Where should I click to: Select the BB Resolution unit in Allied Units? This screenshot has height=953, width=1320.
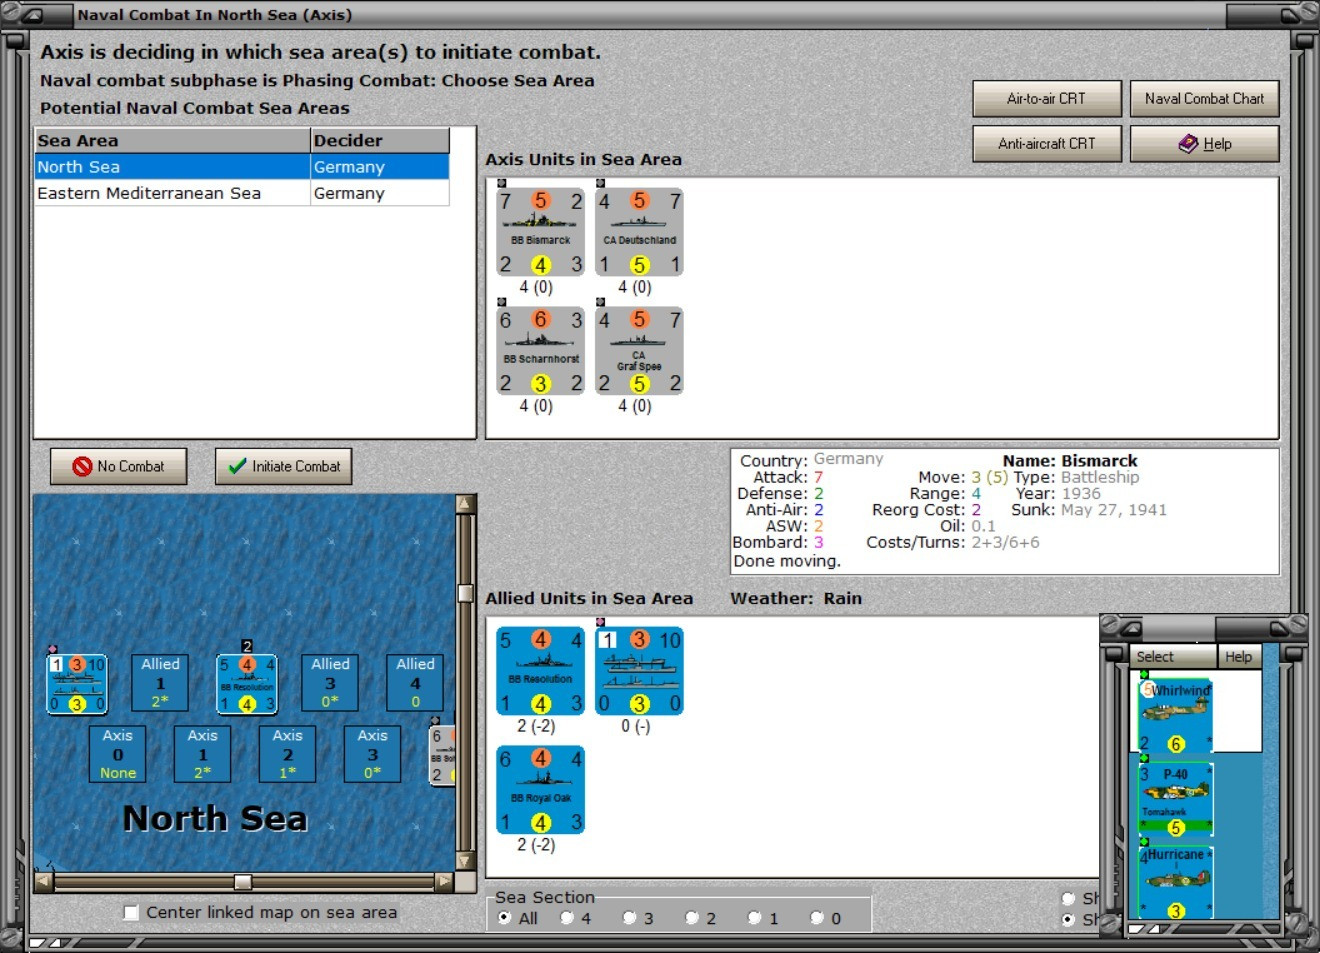(x=541, y=671)
